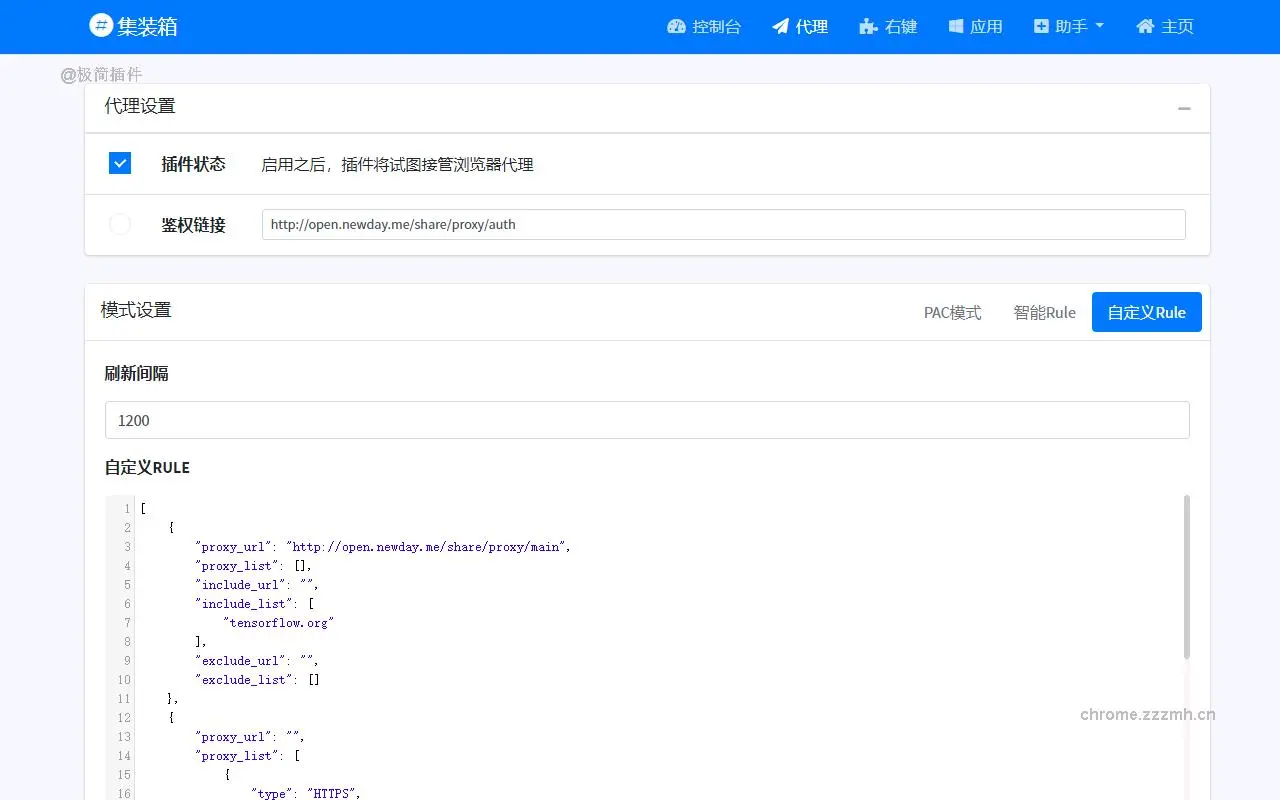1280x800 pixels.
Task: Open the 控制台 dashboard gauge icon
Action: [678, 27]
